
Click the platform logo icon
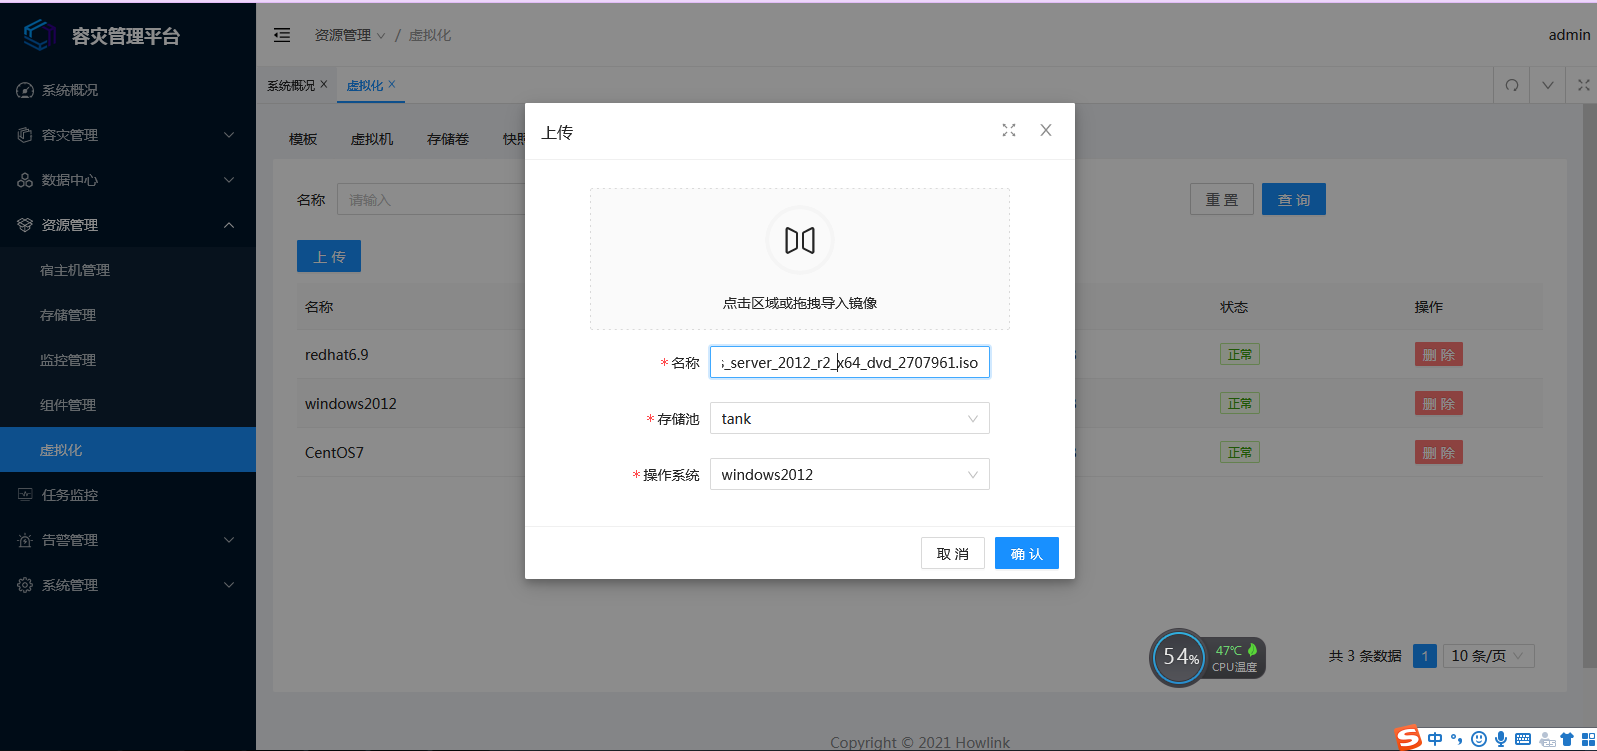coord(39,35)
